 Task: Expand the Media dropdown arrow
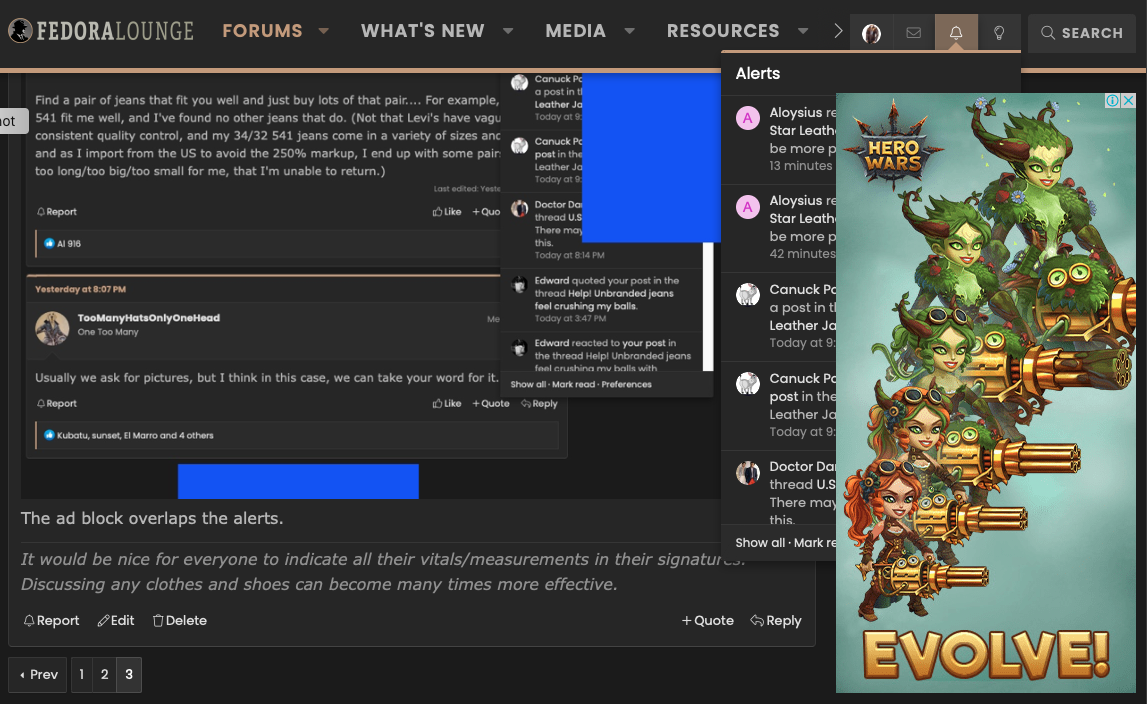tap(629, 31)
